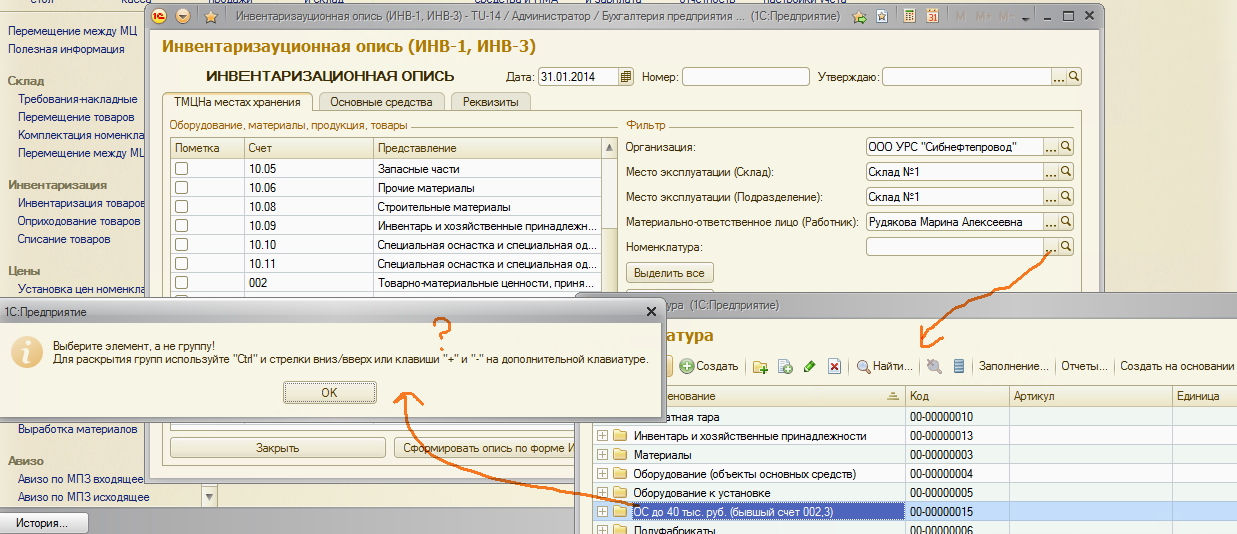Screen dimensions: 1237x534
Task: Switch to the Основные средства tab
Action: click(381, 102)
